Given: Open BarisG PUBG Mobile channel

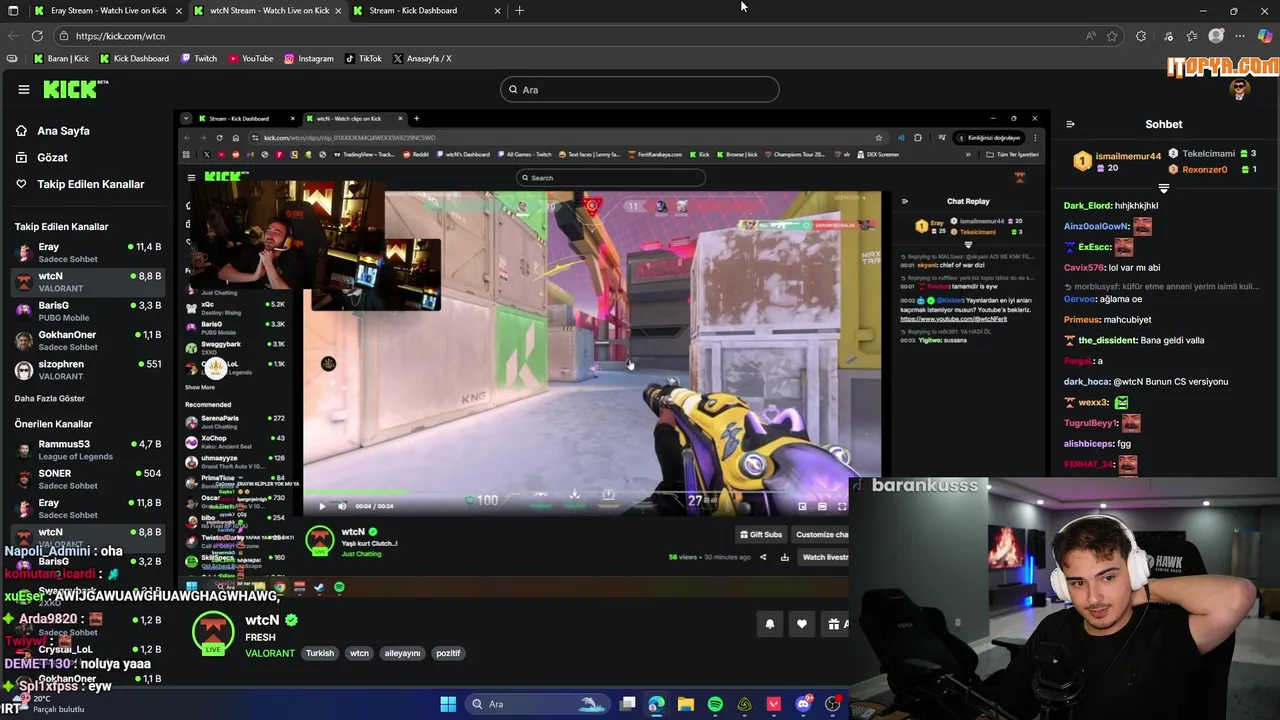Looking at the screenshot, I should click(88, 311).
